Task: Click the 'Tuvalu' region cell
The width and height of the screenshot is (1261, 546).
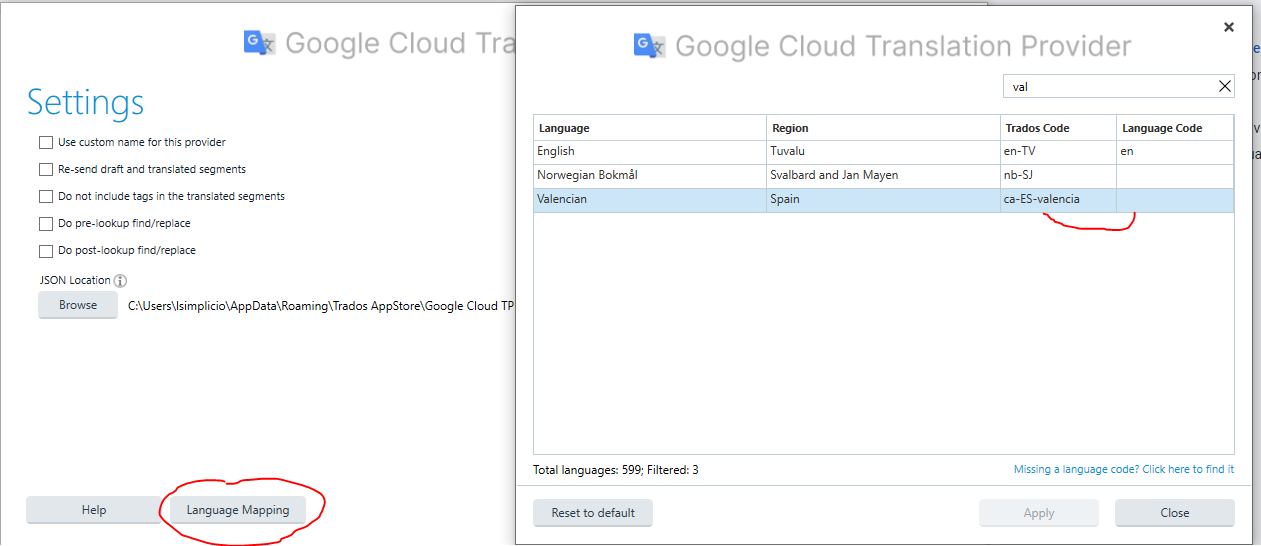Action: tap(884, 152)
